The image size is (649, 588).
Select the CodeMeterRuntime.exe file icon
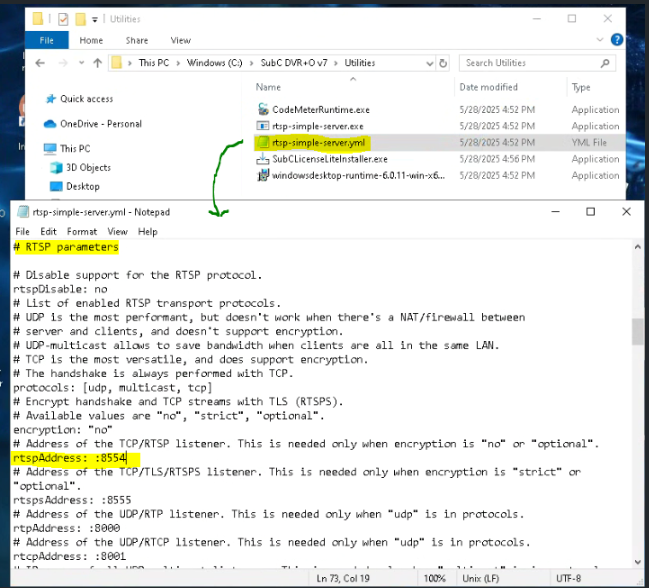coord(263,110)
